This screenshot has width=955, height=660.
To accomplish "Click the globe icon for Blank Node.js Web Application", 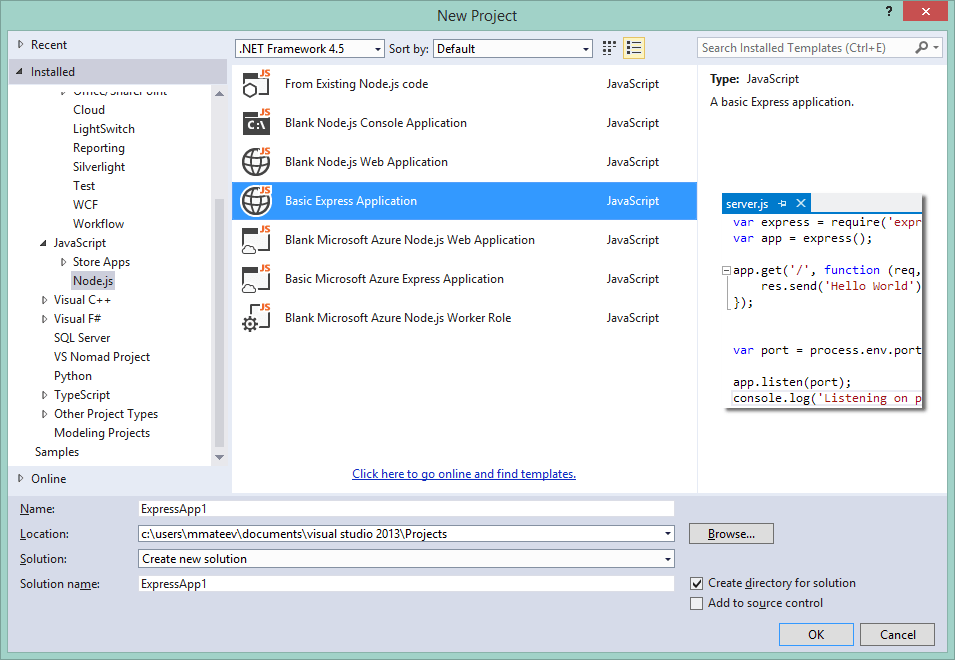I will click(x=254, y=161).
